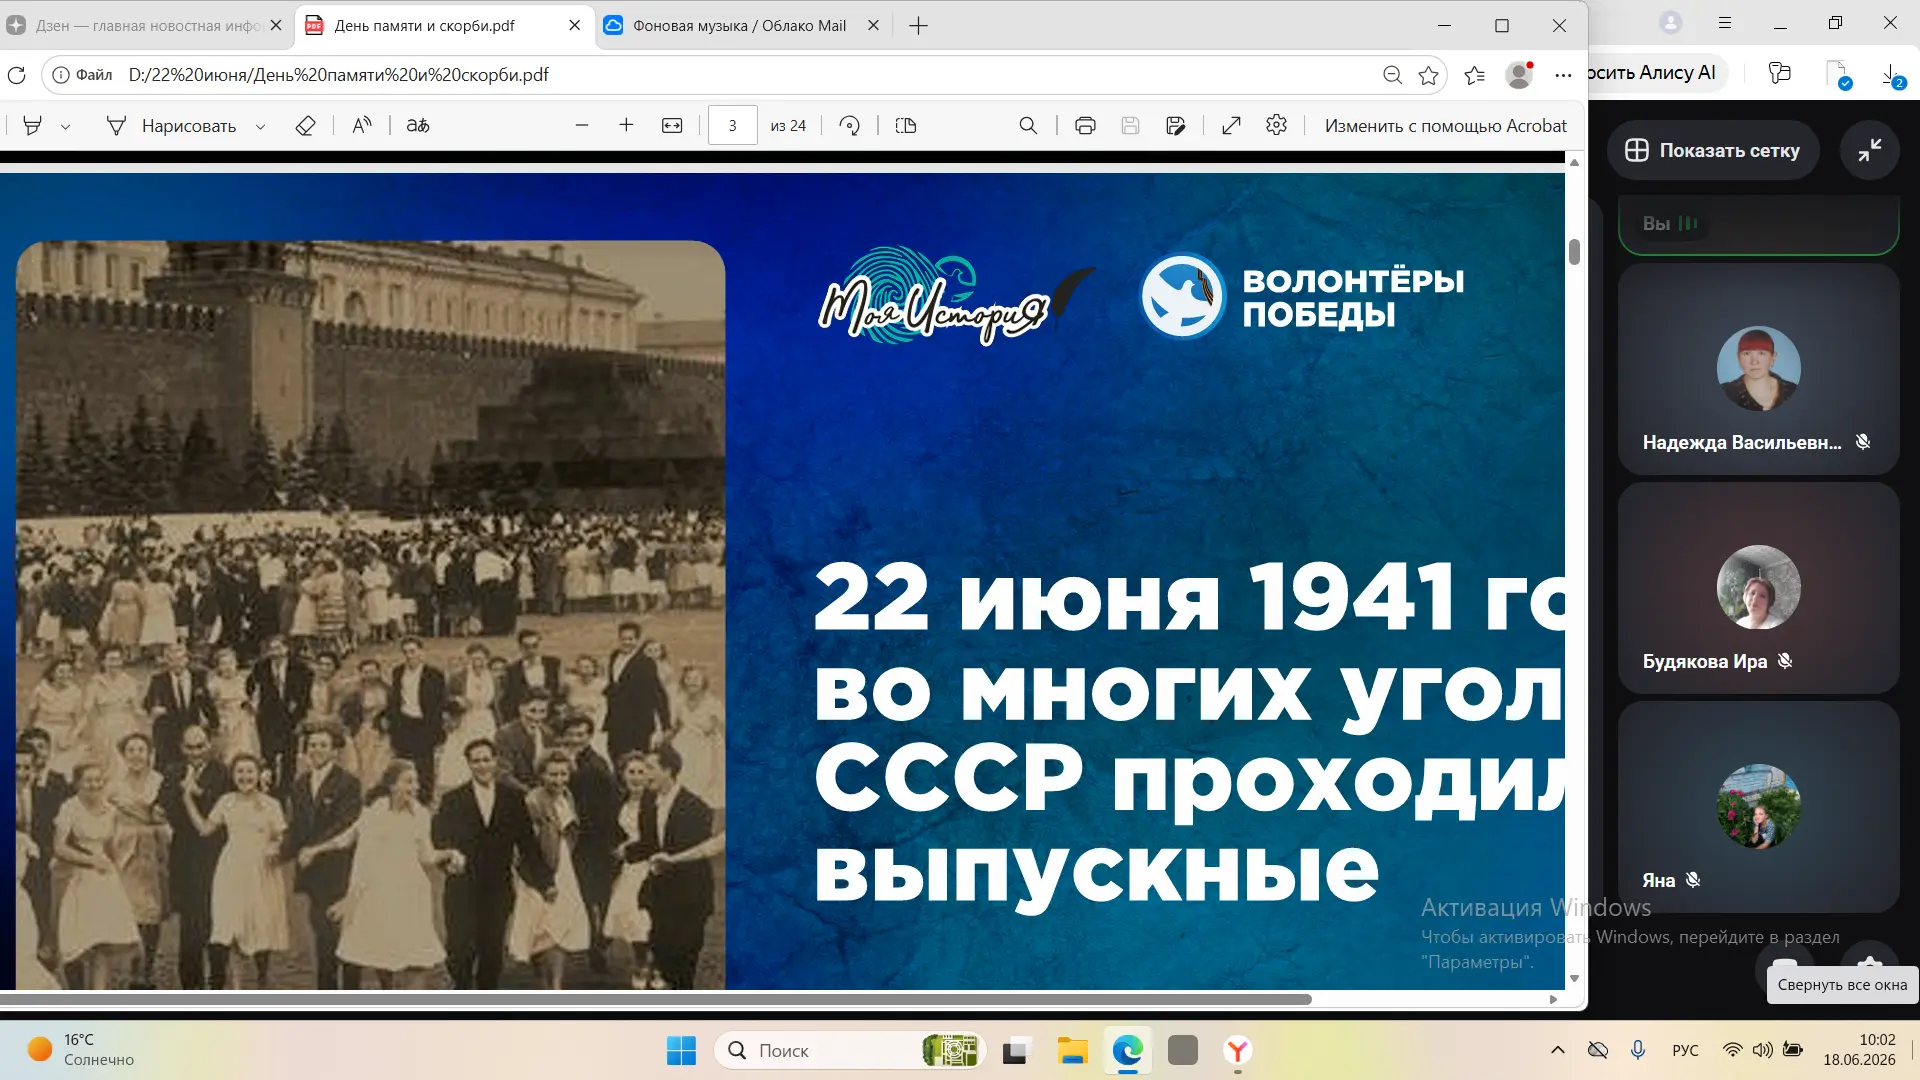
Task: Expand the highlight tool options chevron
Action: tap(65, 127)
